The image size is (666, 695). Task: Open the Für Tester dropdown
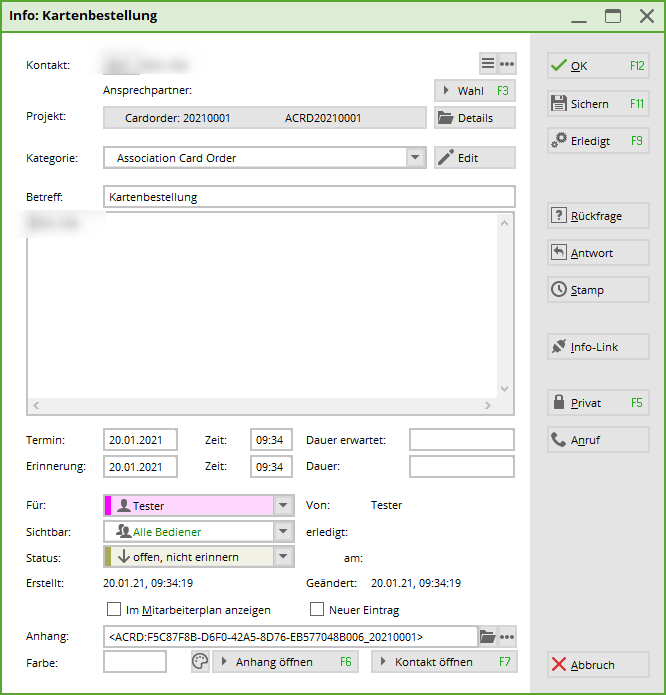coord(283,506)
